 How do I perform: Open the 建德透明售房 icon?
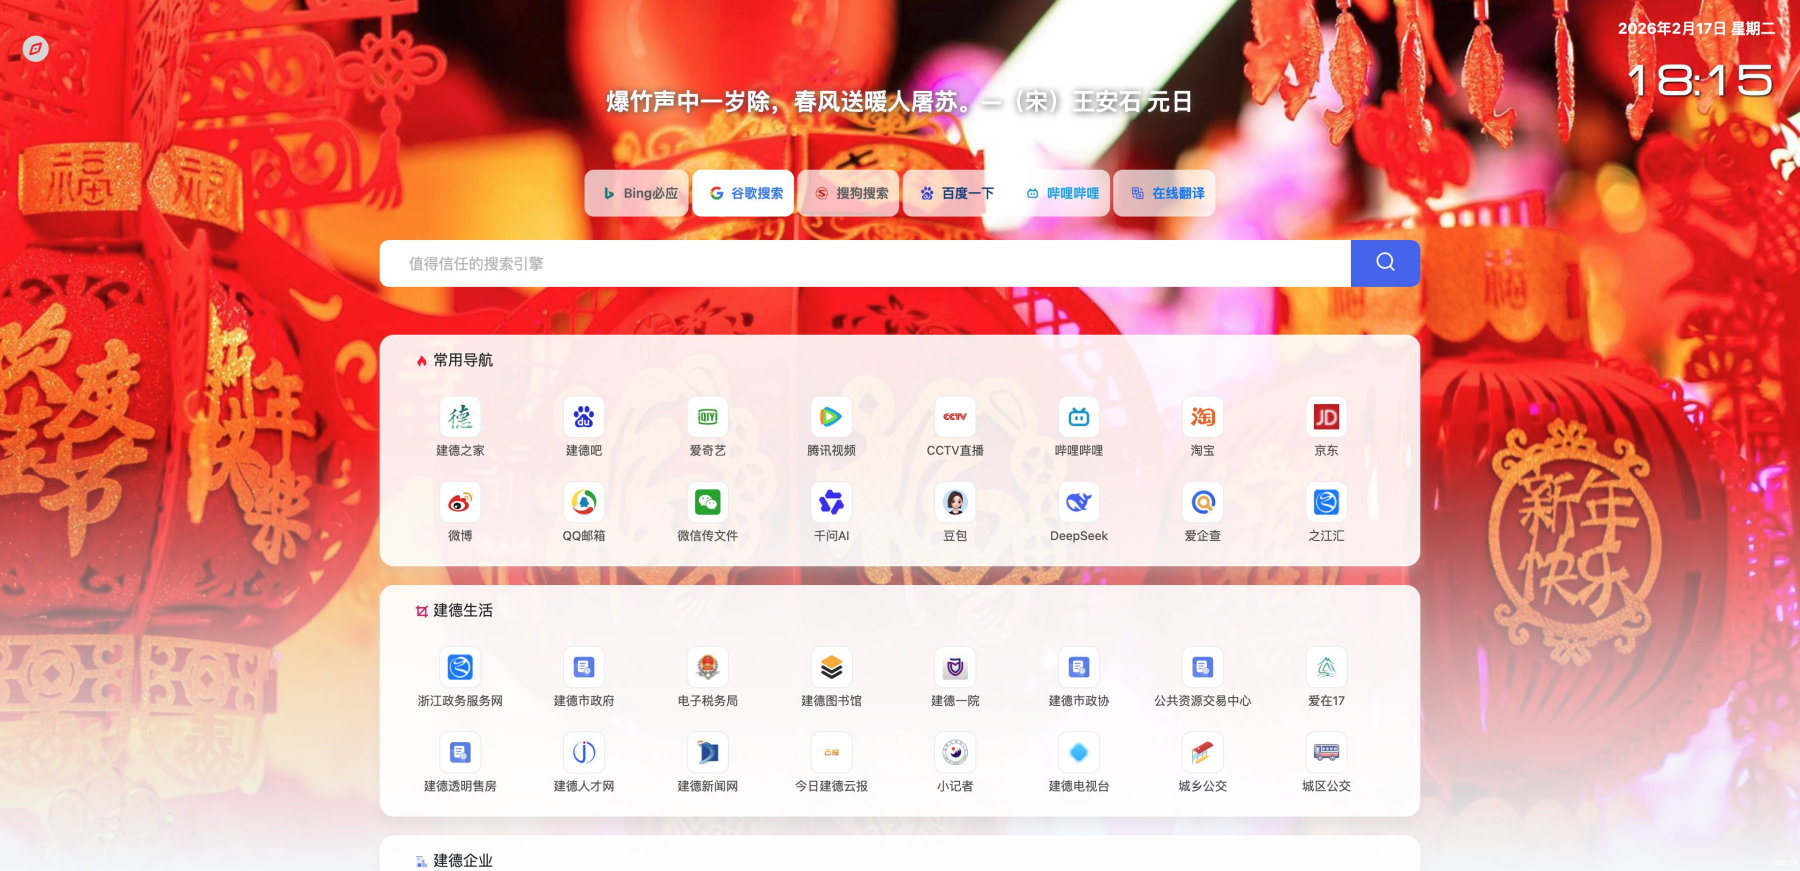(460, 752)
